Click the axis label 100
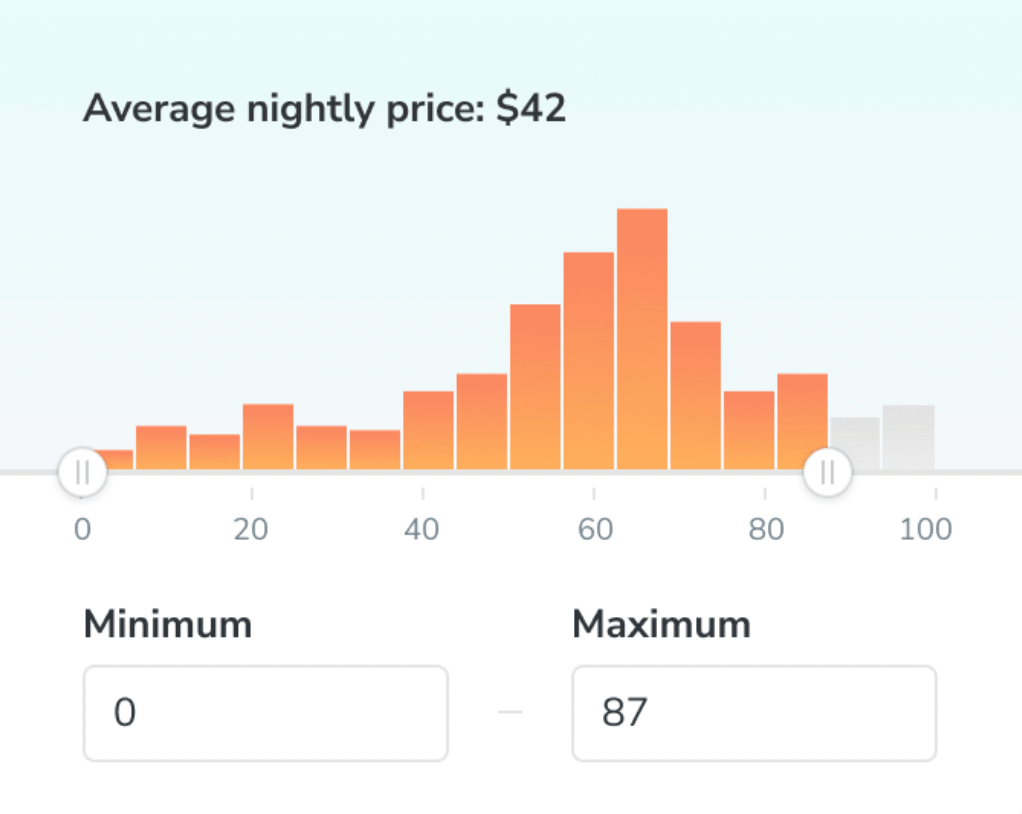Viewport: 1022px width, 814px height. pyautogui.click(x=925, y=529)
